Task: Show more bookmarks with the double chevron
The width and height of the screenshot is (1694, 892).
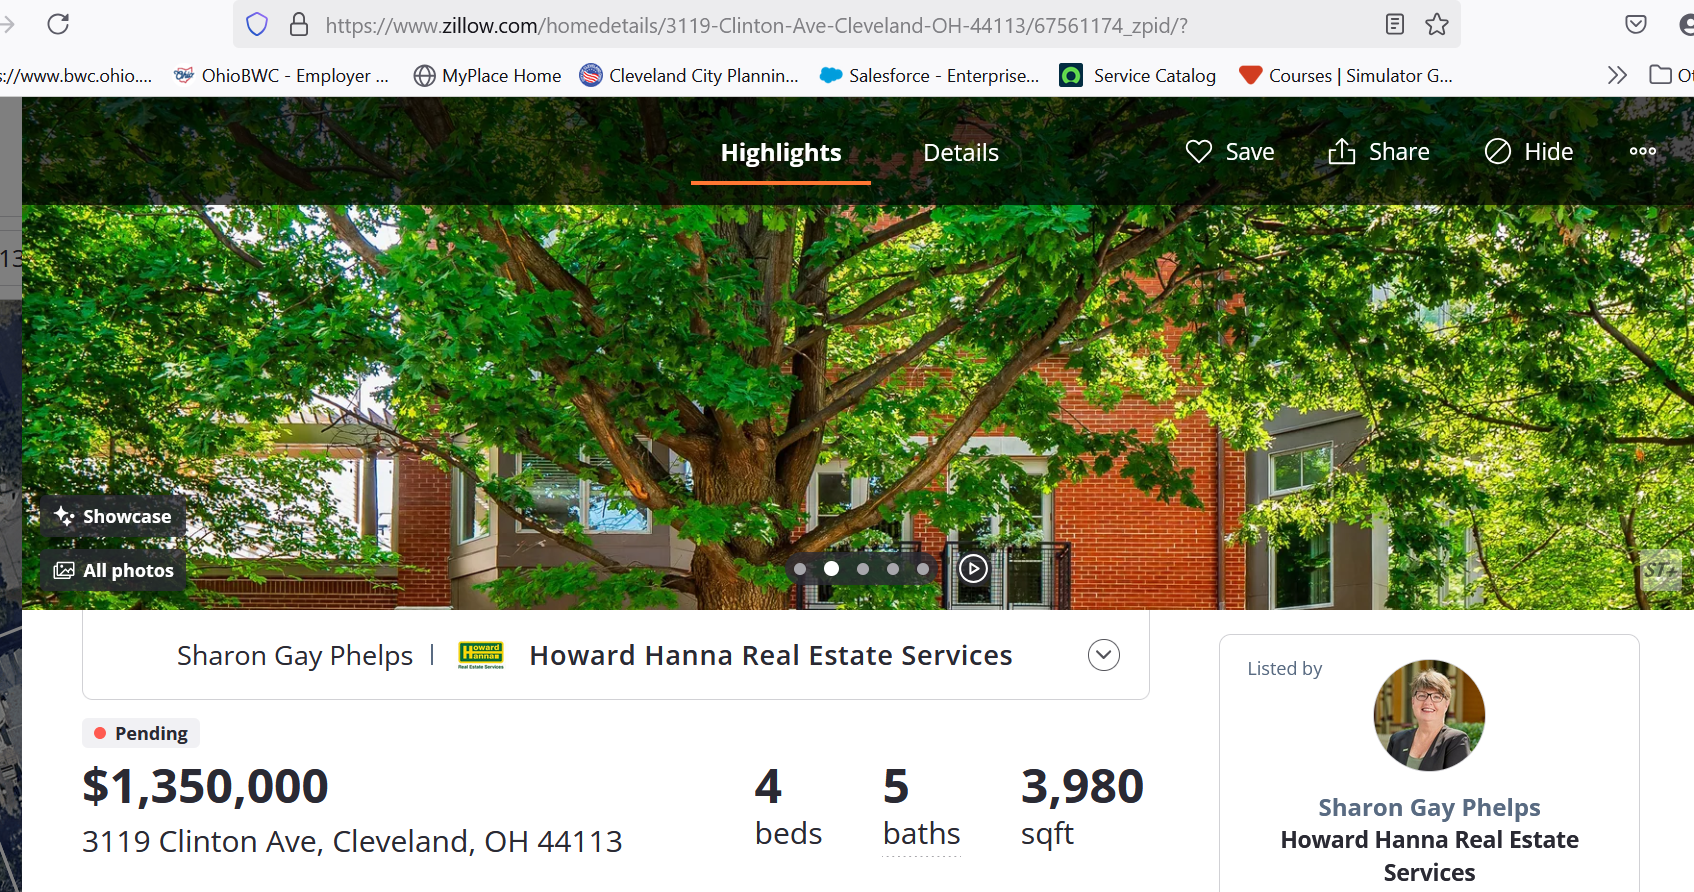Action: 1617,75
